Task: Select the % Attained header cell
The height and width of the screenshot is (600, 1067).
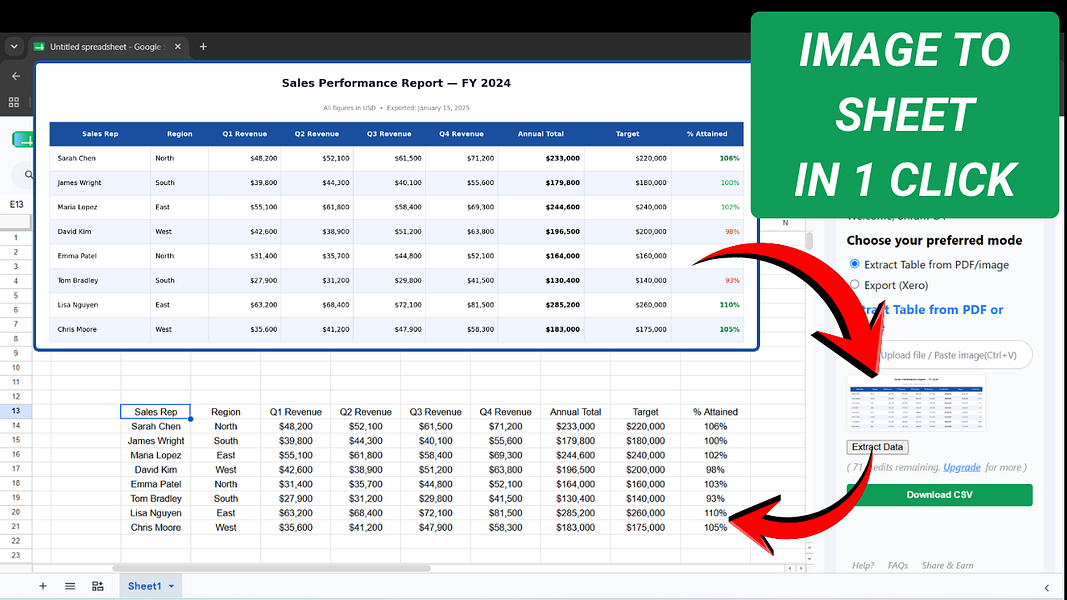Action: (x=715, y=412)
